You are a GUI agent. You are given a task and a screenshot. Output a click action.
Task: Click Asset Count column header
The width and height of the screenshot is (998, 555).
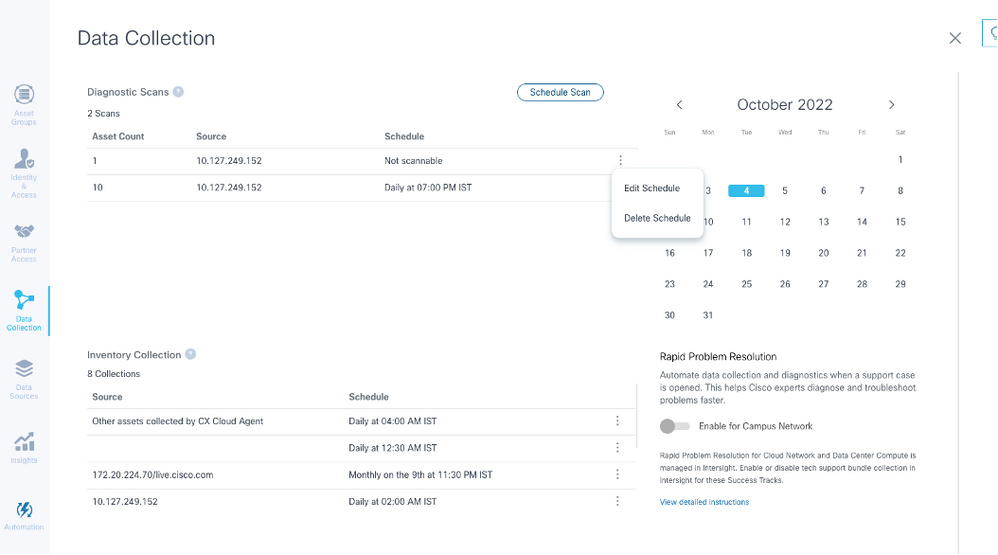[x=118, y=136]
